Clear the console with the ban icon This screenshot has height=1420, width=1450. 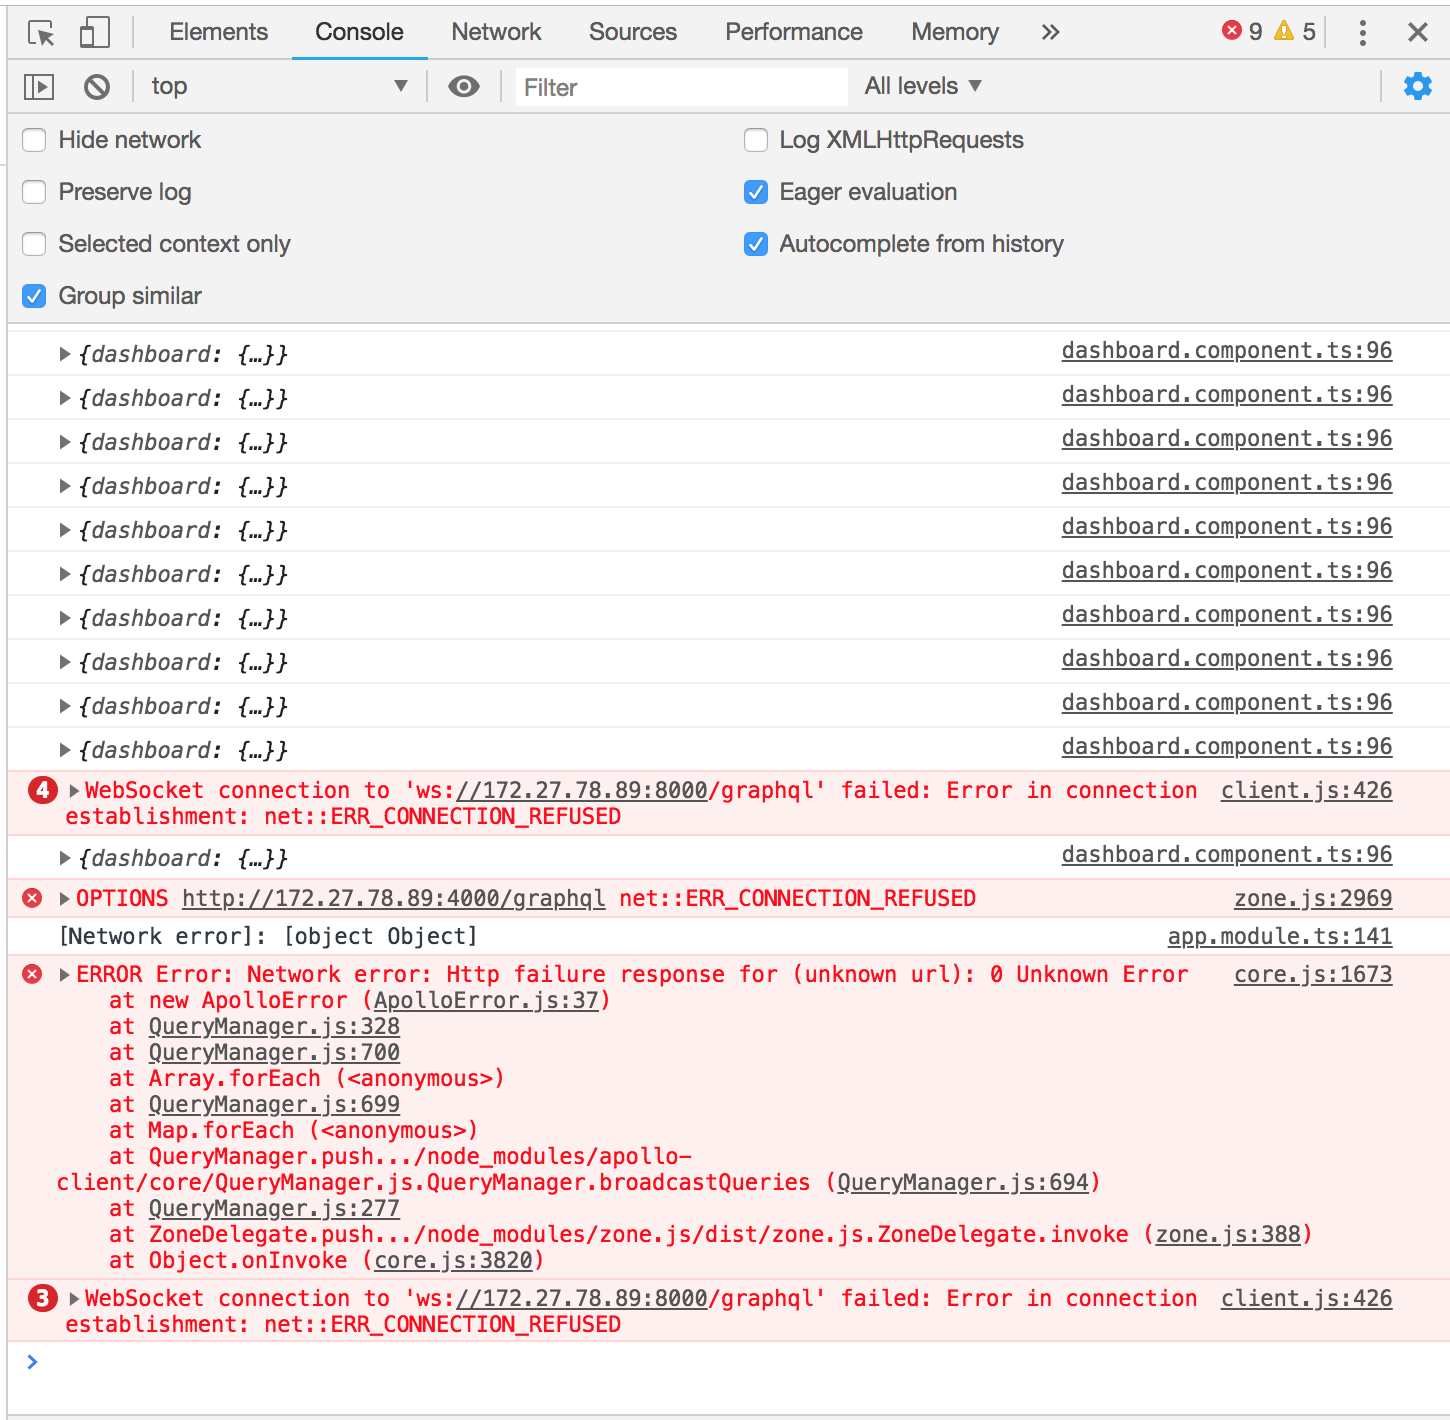(x=97, y=87)
